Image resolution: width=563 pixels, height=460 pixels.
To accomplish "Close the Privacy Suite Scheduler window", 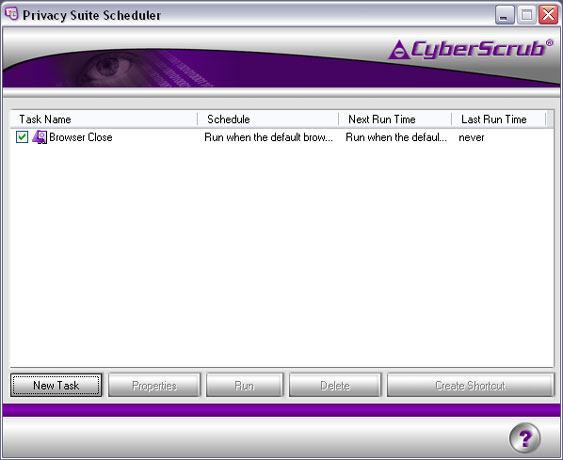I will pos(548,15).
